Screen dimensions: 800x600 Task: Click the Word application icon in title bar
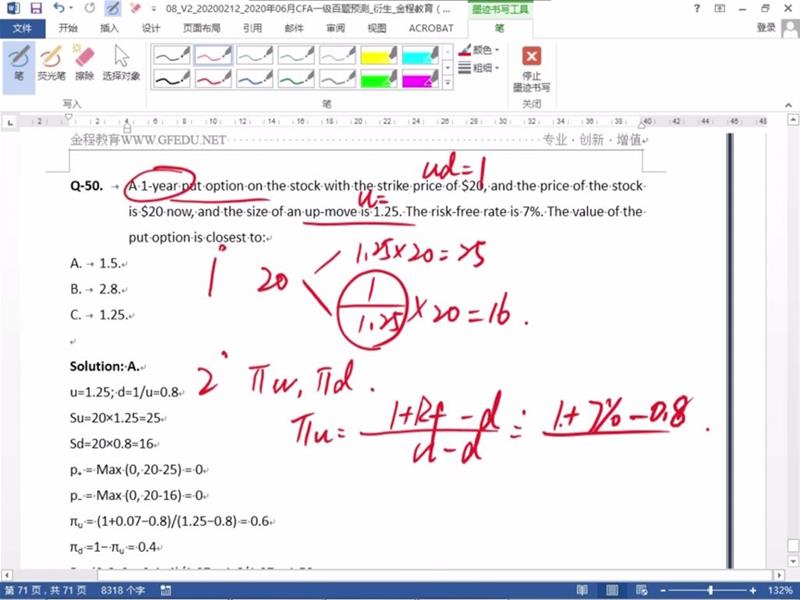click(12, 8)
